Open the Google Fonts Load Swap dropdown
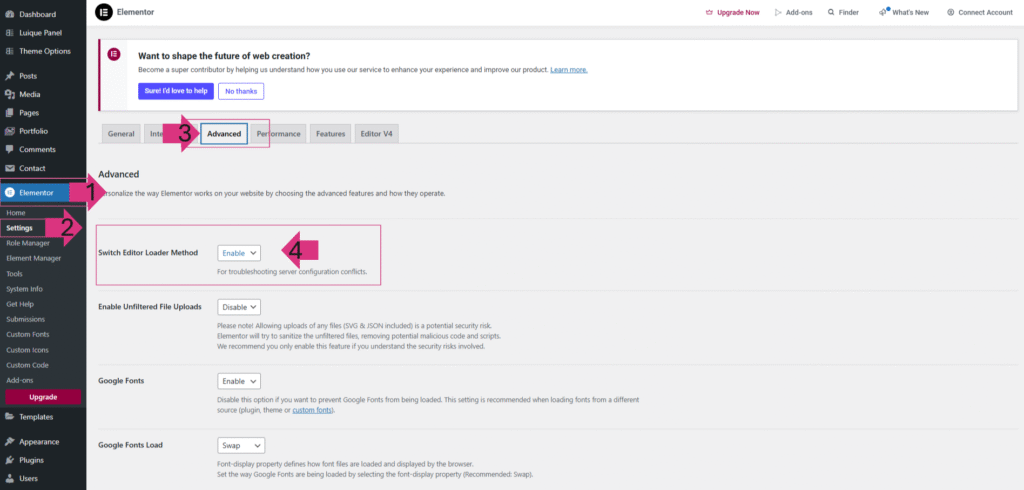 click(x=241, y=446)
